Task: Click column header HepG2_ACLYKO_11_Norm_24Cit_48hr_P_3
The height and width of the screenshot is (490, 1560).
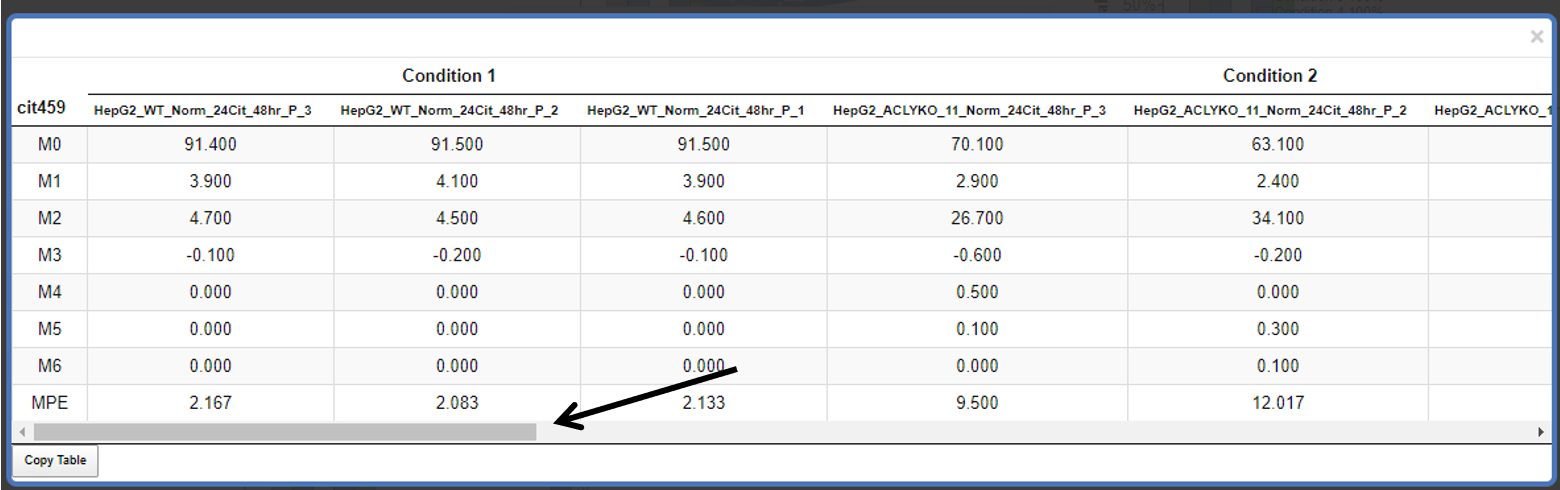Action: click(x=970, y=111)
